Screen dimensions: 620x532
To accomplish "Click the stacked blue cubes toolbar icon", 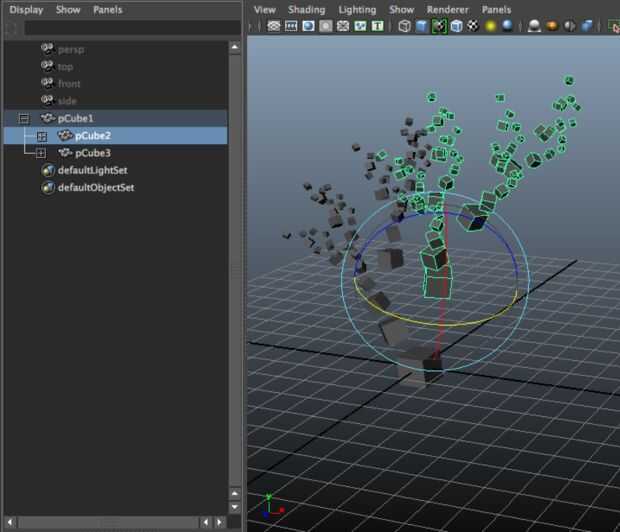I will (x=587, y=26).
